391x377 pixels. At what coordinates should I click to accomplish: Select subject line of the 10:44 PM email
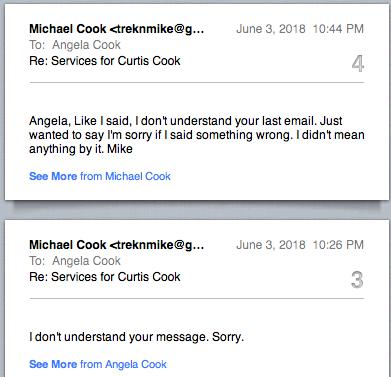105,61
